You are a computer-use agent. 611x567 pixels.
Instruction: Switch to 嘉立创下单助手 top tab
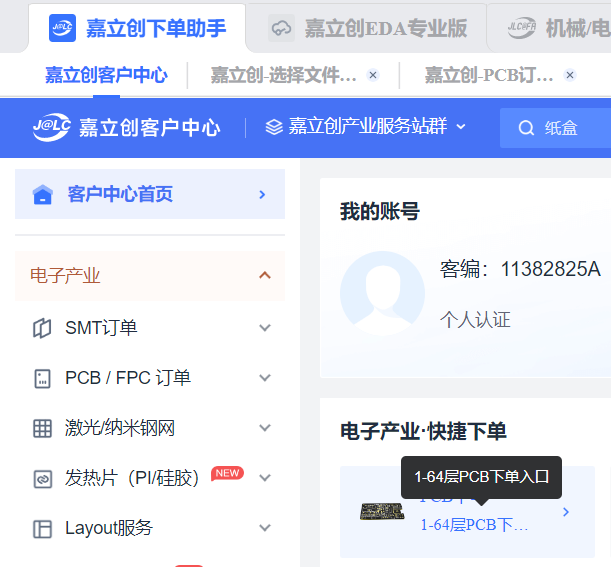pos(137,28)
